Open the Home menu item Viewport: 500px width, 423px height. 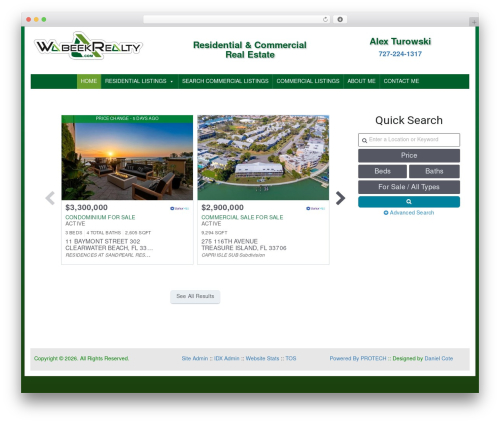coord(89,81)
